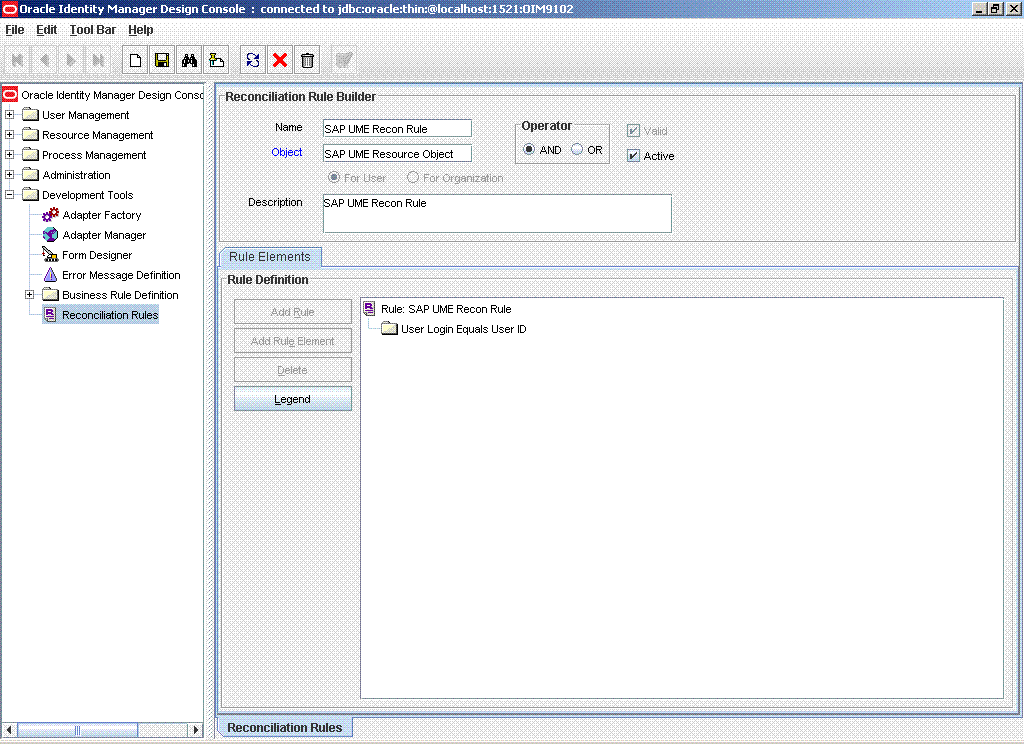Click the blue Object lookup label
This screenshot has width=1024, height=744.
point(287,152)
